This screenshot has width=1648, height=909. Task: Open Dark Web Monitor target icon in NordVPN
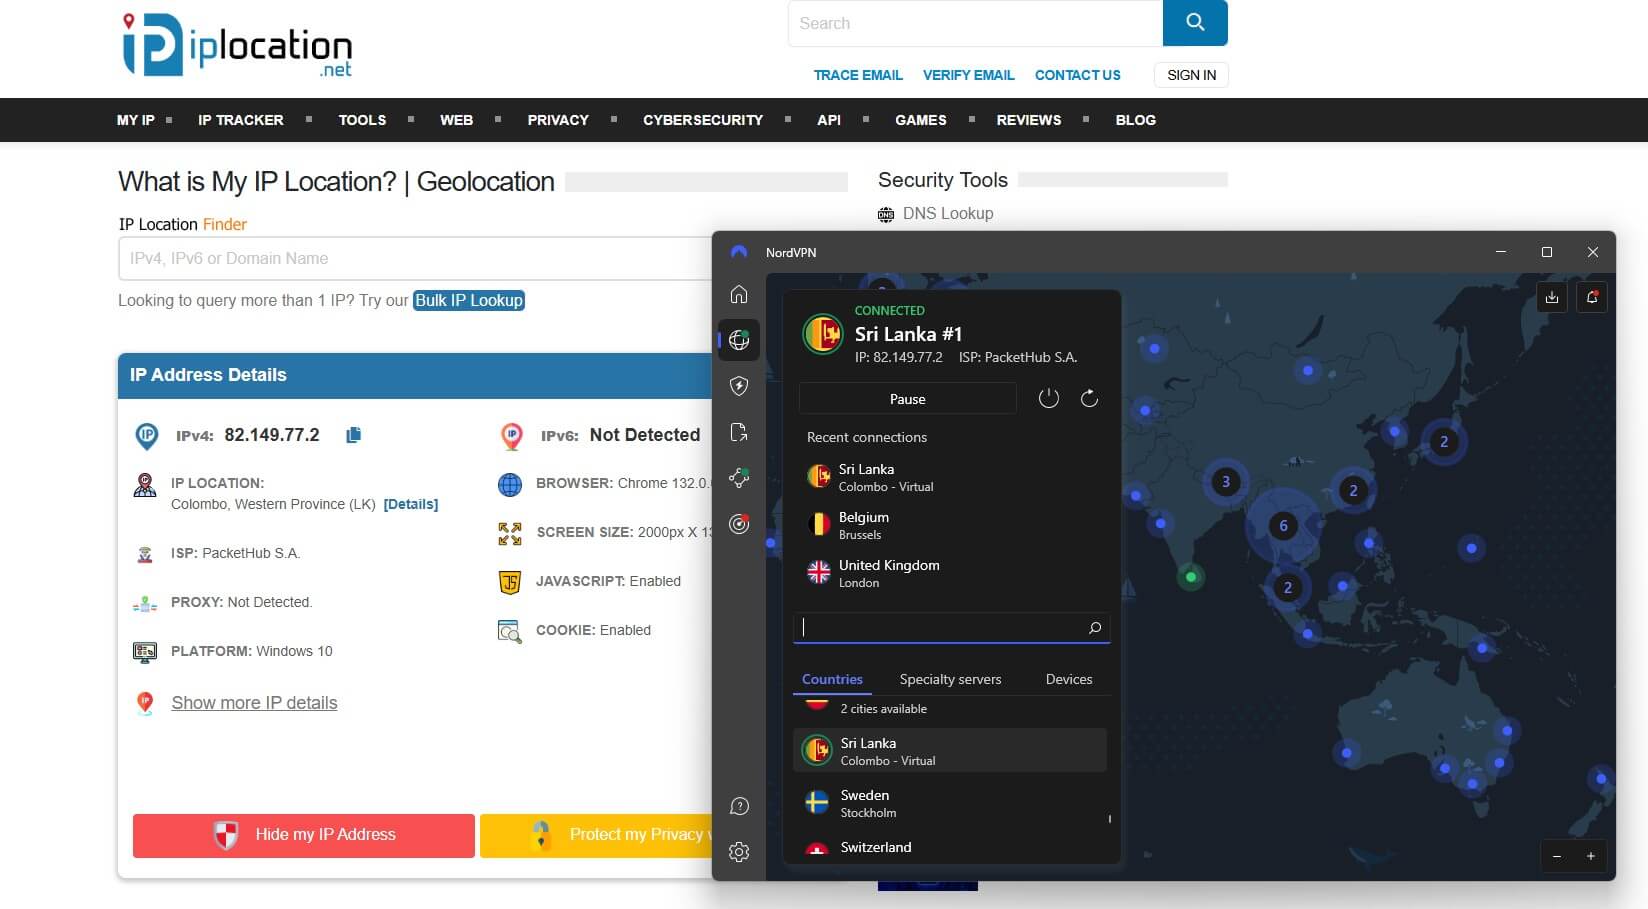click(x=739, y=524)
